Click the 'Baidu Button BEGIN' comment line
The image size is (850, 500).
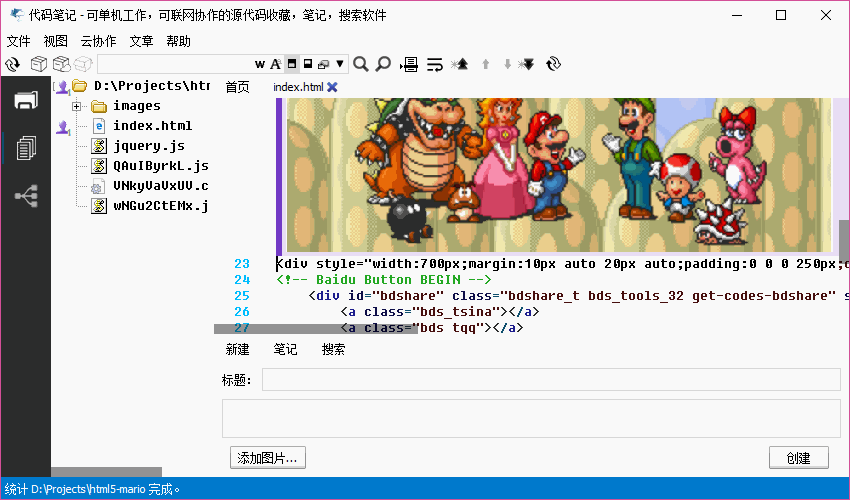[384, 280]
